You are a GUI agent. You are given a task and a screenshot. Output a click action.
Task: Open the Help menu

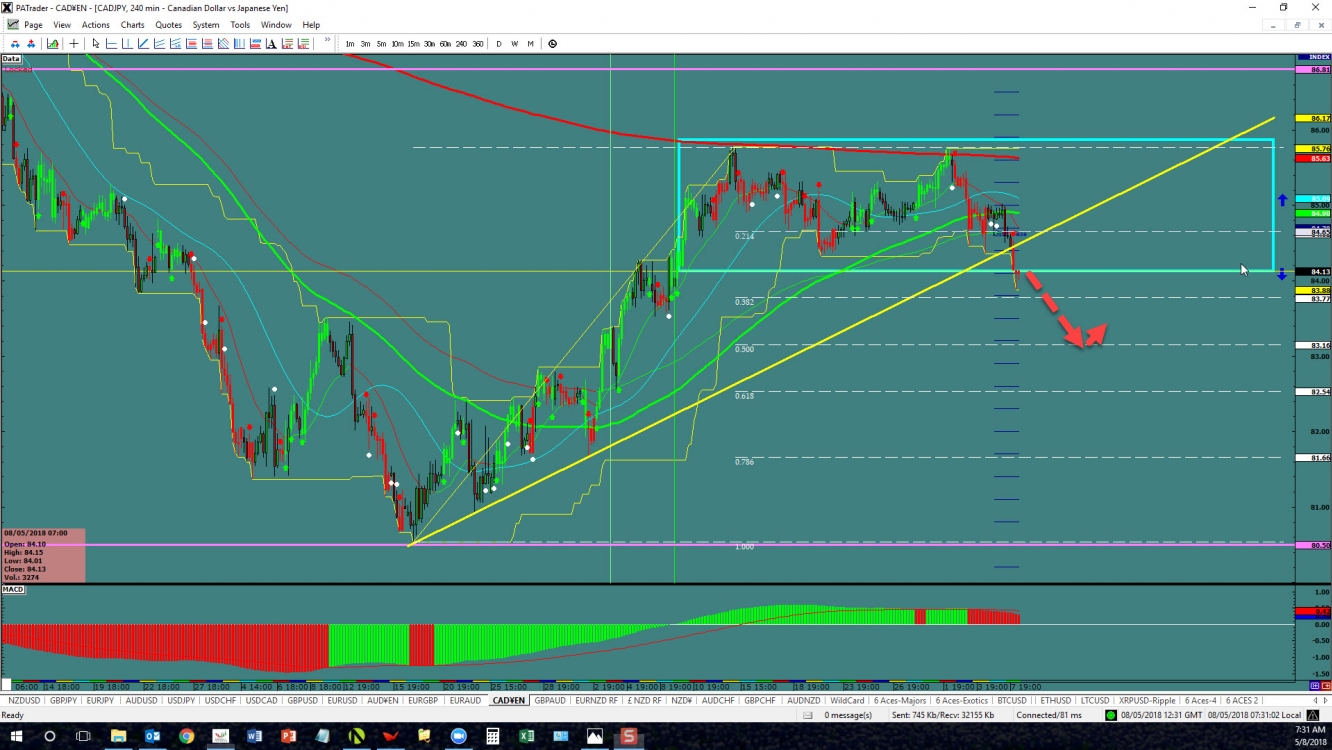tap(311, 25)
